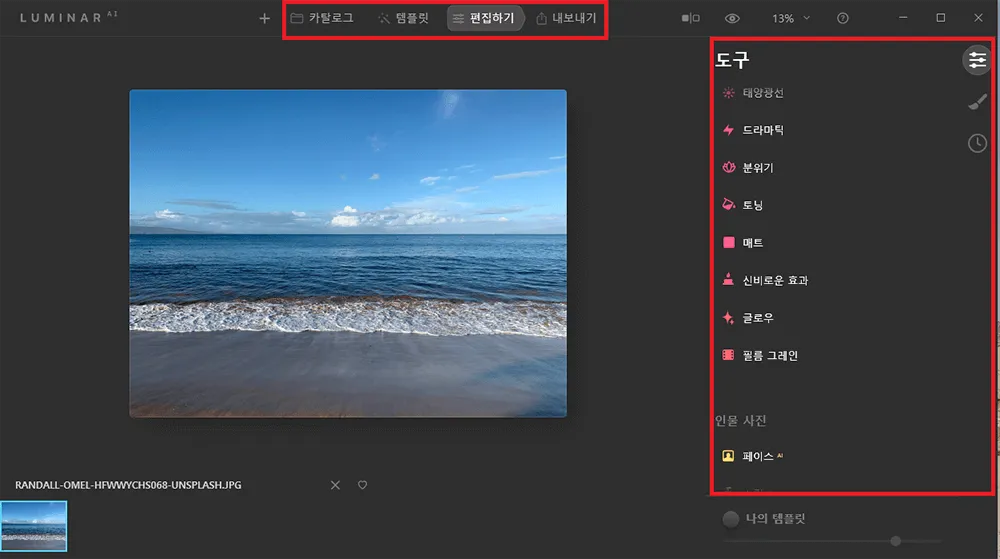Viewport: 1000px width, 559px height.
Task: Click the 나의 템플릿 button
Action: tap(765, 519)
